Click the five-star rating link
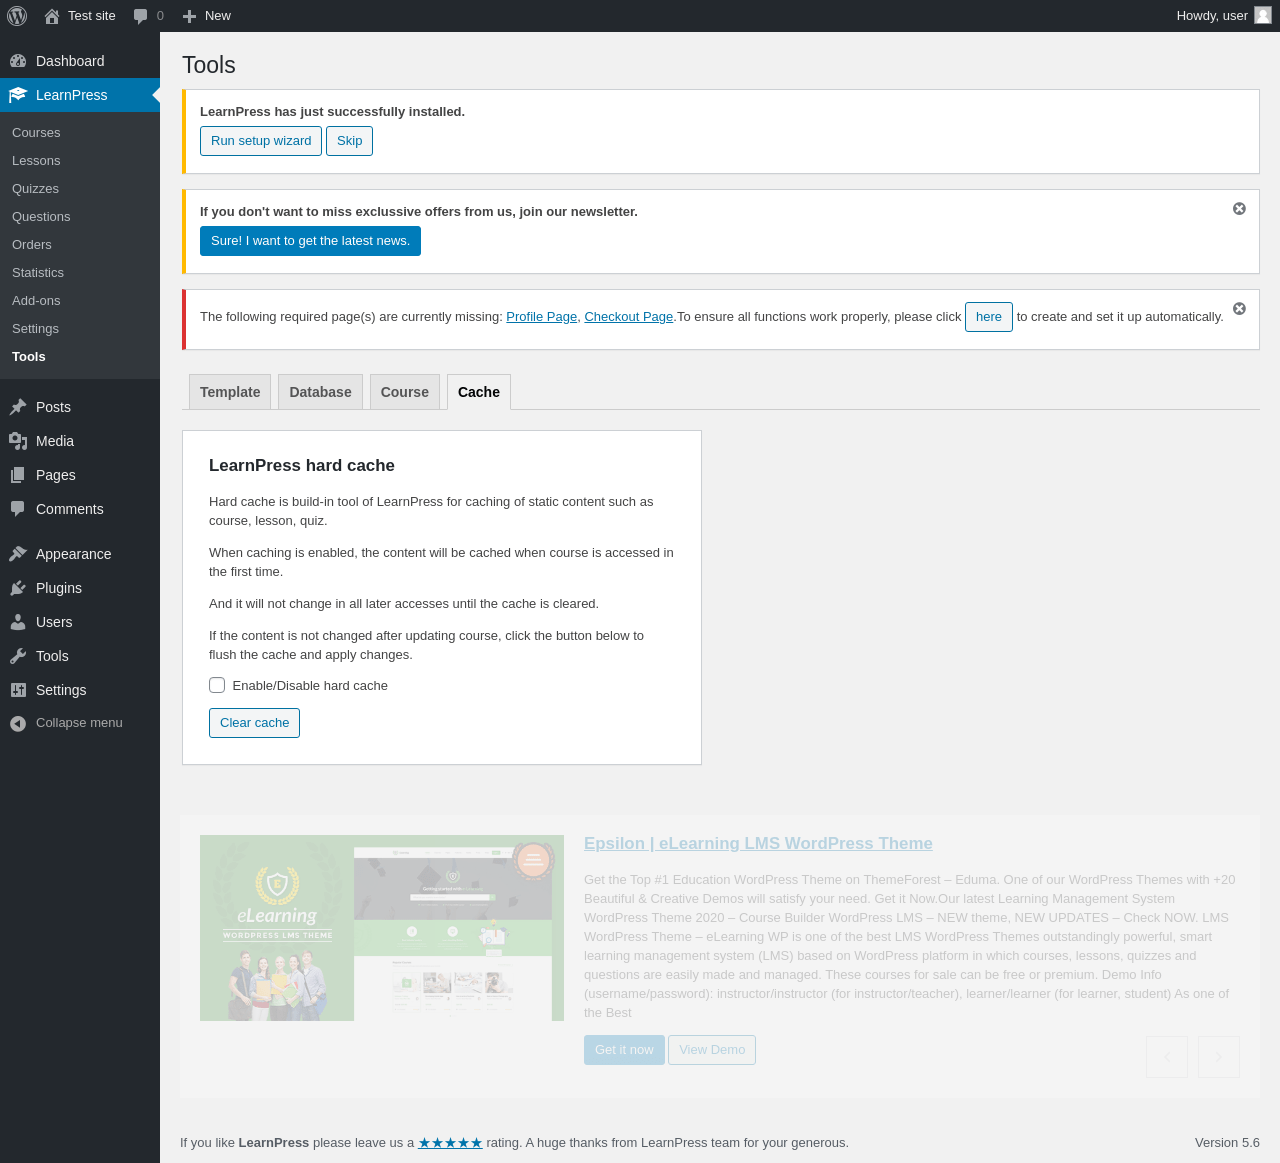1280x1163 pixels. pos(450,1143)
